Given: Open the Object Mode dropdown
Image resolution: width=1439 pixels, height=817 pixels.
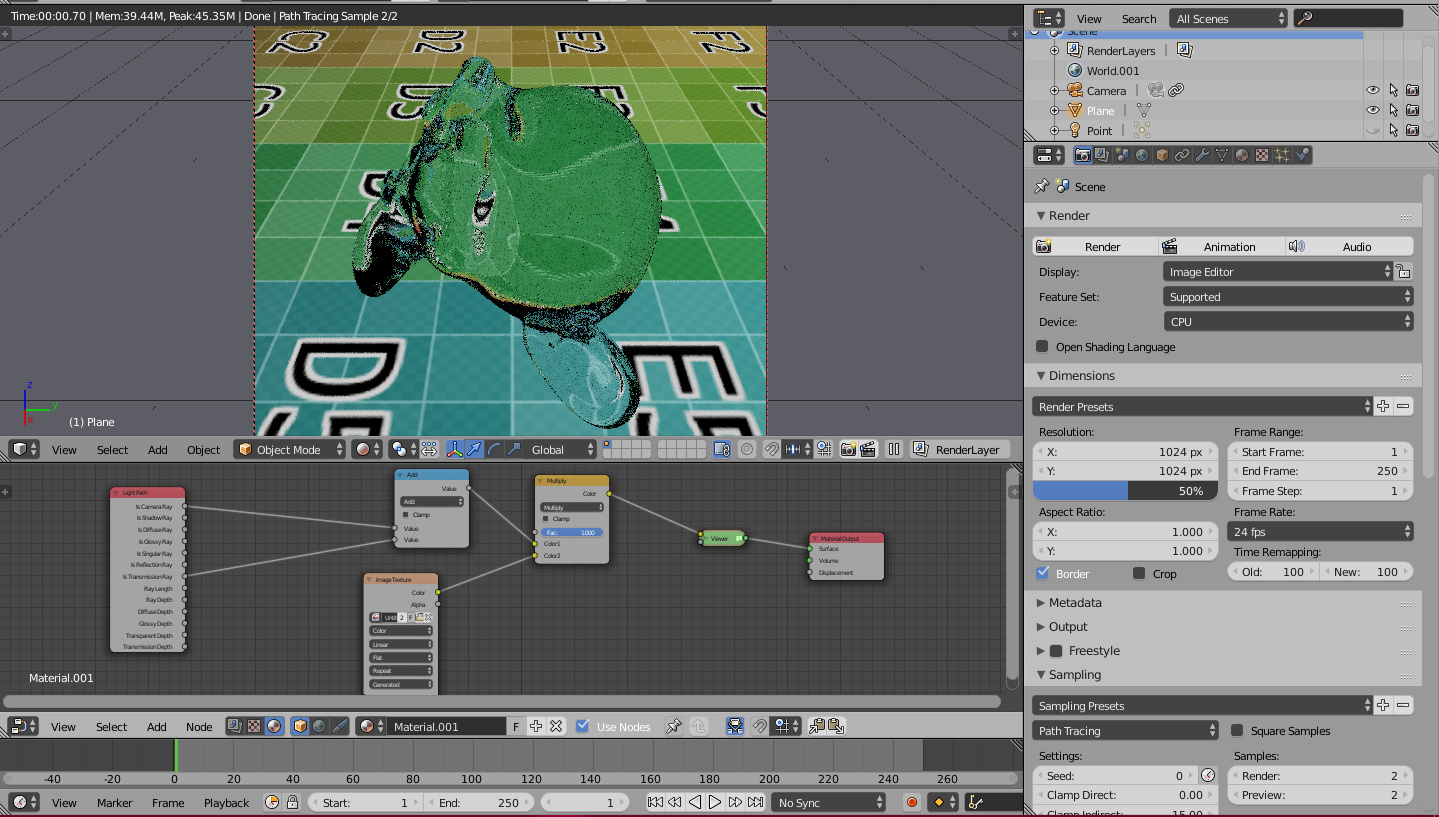Looking at the screenshot, I should [290, 449].
